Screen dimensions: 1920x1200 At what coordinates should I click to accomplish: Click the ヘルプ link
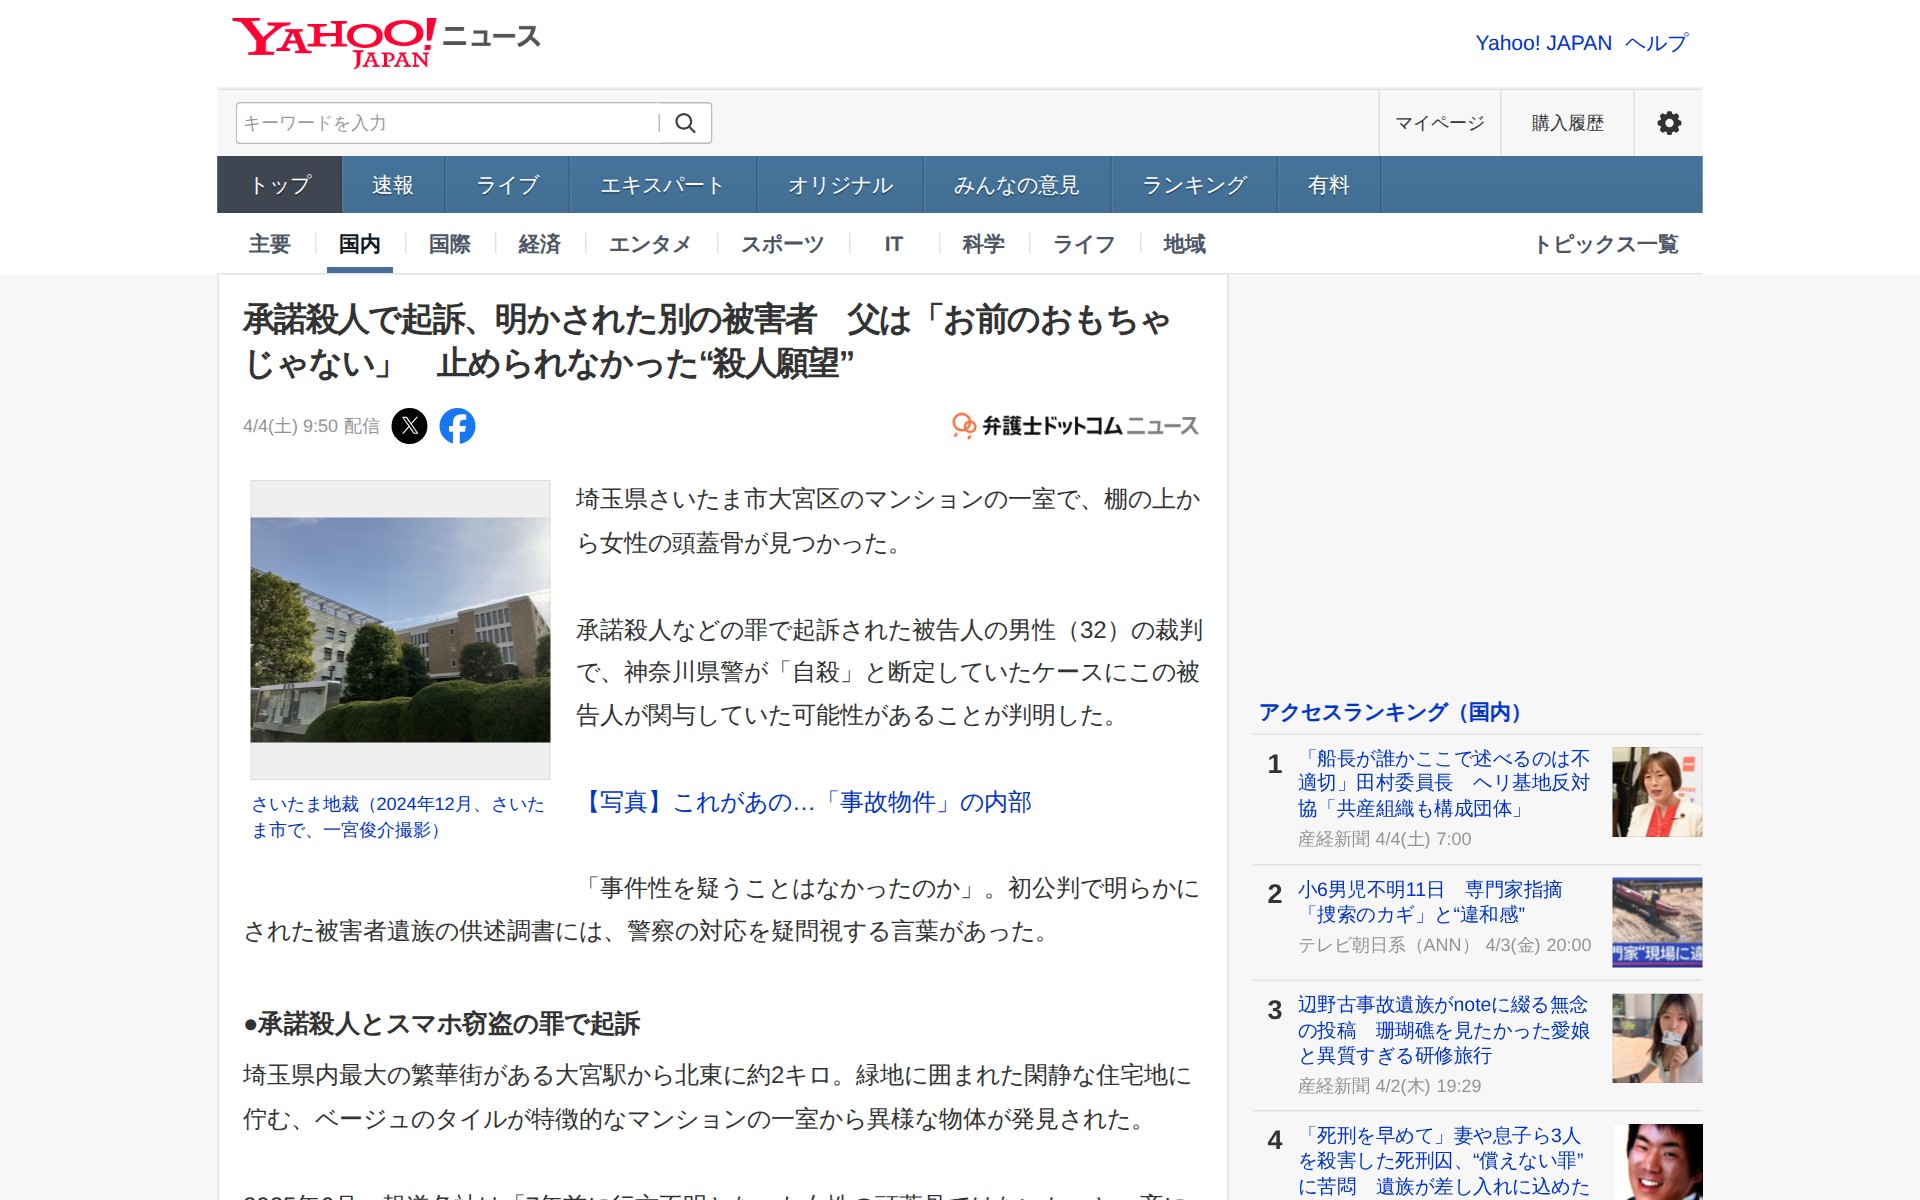(1656, 43)
